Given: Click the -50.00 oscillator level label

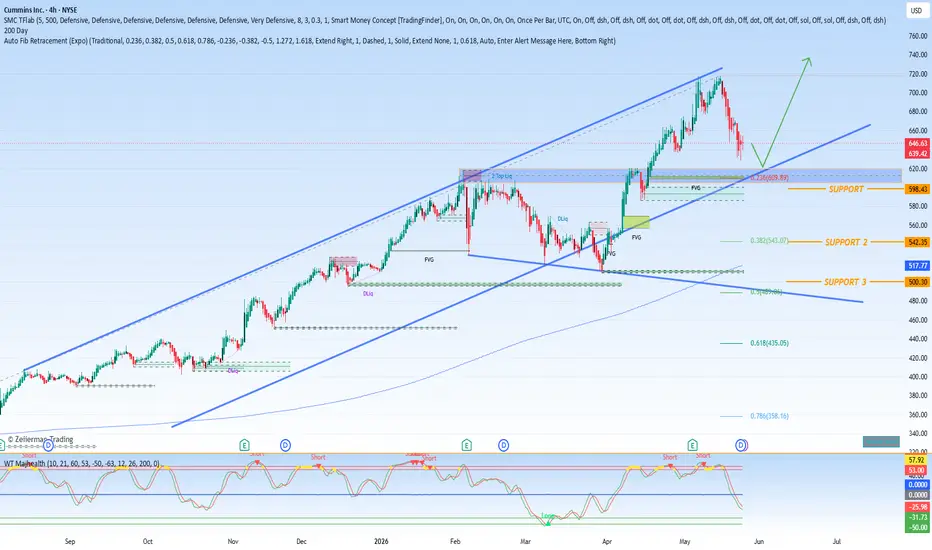Looking at the screenshot, I should click(917, 527).
